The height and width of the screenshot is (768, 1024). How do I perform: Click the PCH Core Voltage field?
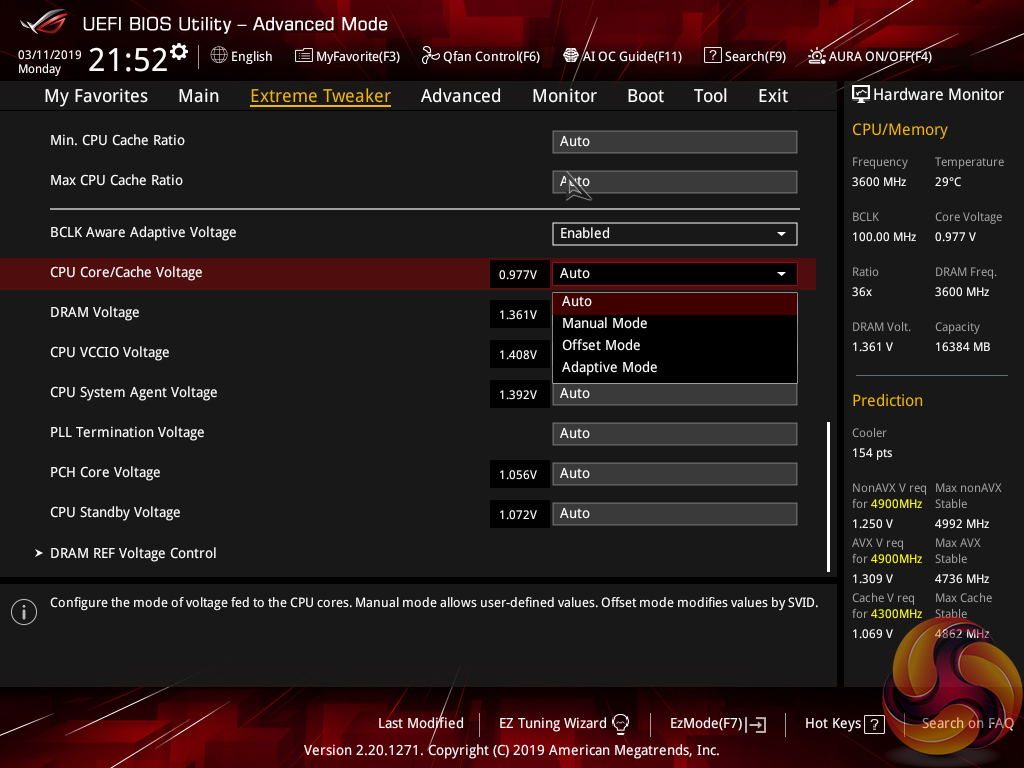pyautogui.click(x=675, y=473)
